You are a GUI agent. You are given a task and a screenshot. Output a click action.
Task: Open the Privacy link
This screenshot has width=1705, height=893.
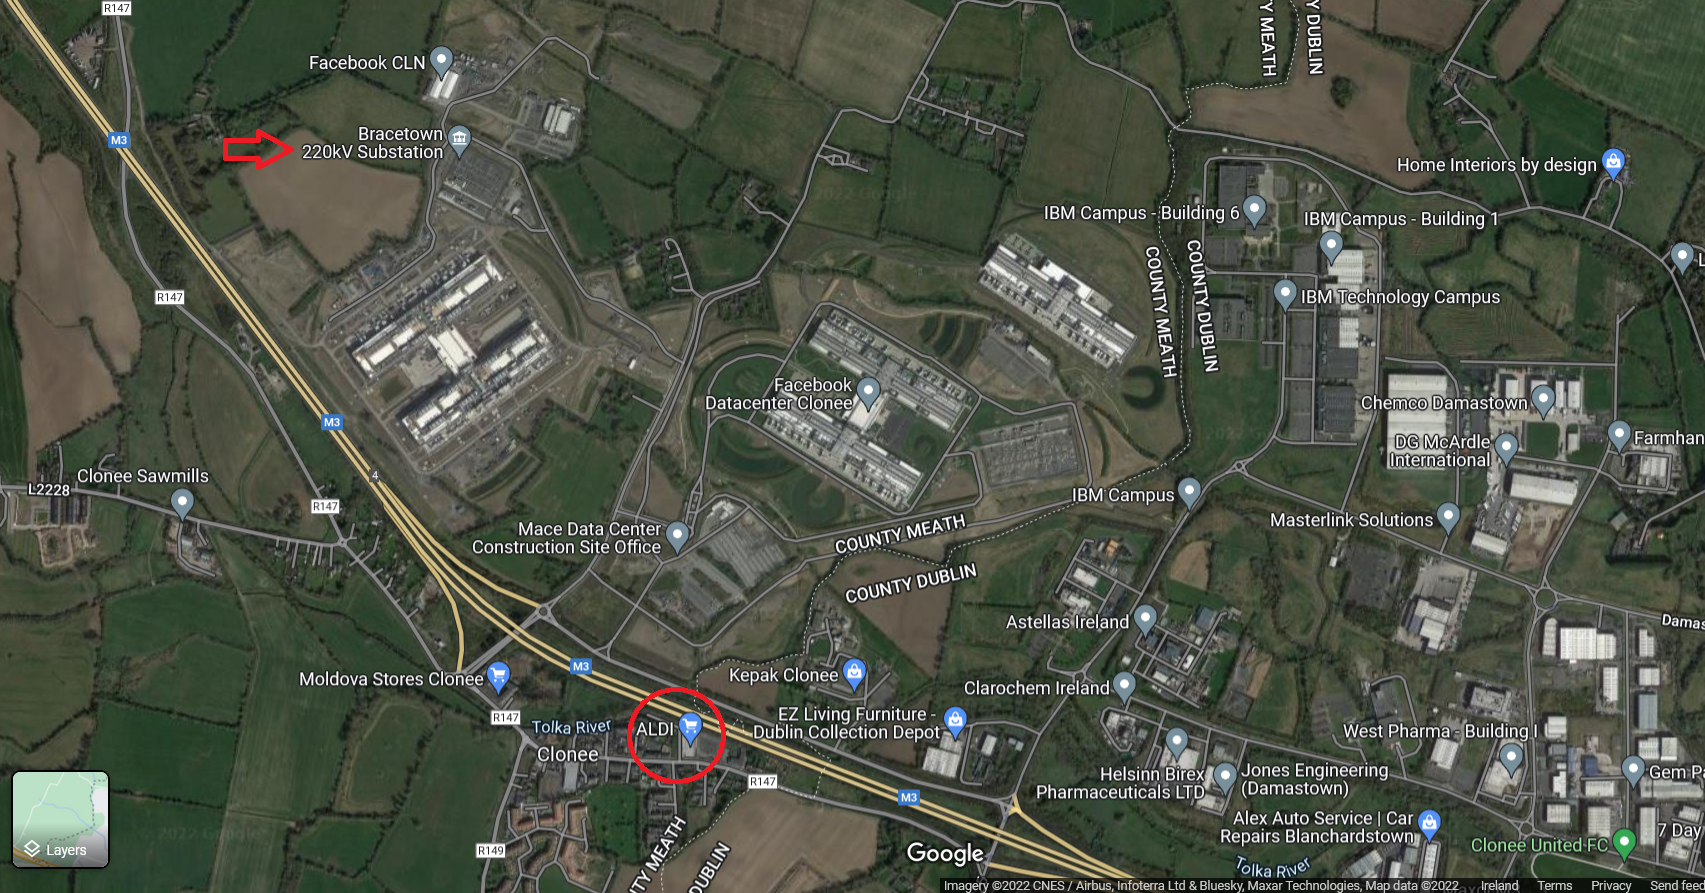[x=1611, y=886]
